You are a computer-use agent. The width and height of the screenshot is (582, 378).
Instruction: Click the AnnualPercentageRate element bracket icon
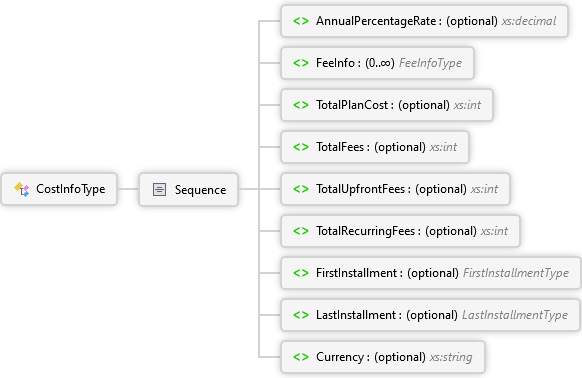[301, 21]
